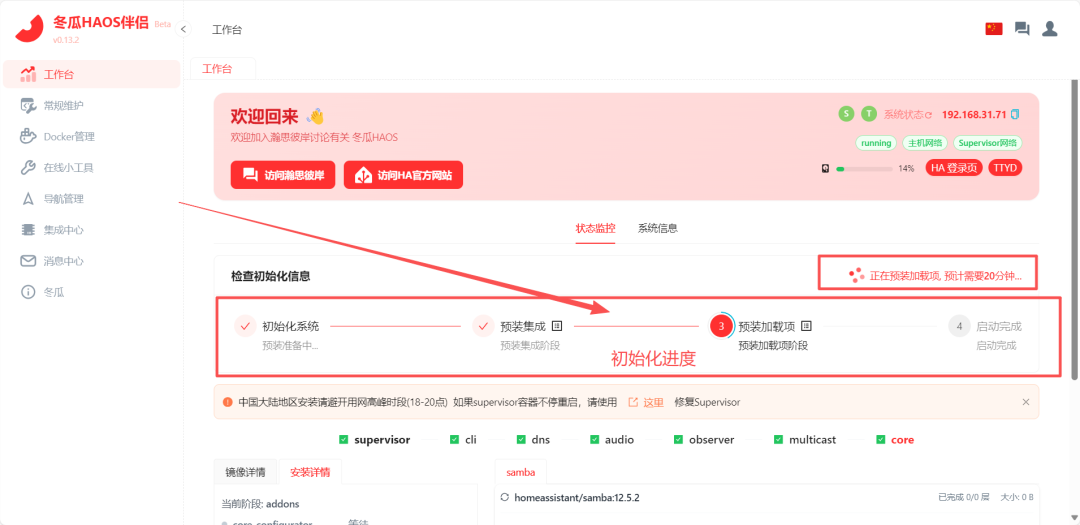This screenshot has height=525, width=1080.
Task: Open 工作台 in the sidebar
Action: [92, 74]
